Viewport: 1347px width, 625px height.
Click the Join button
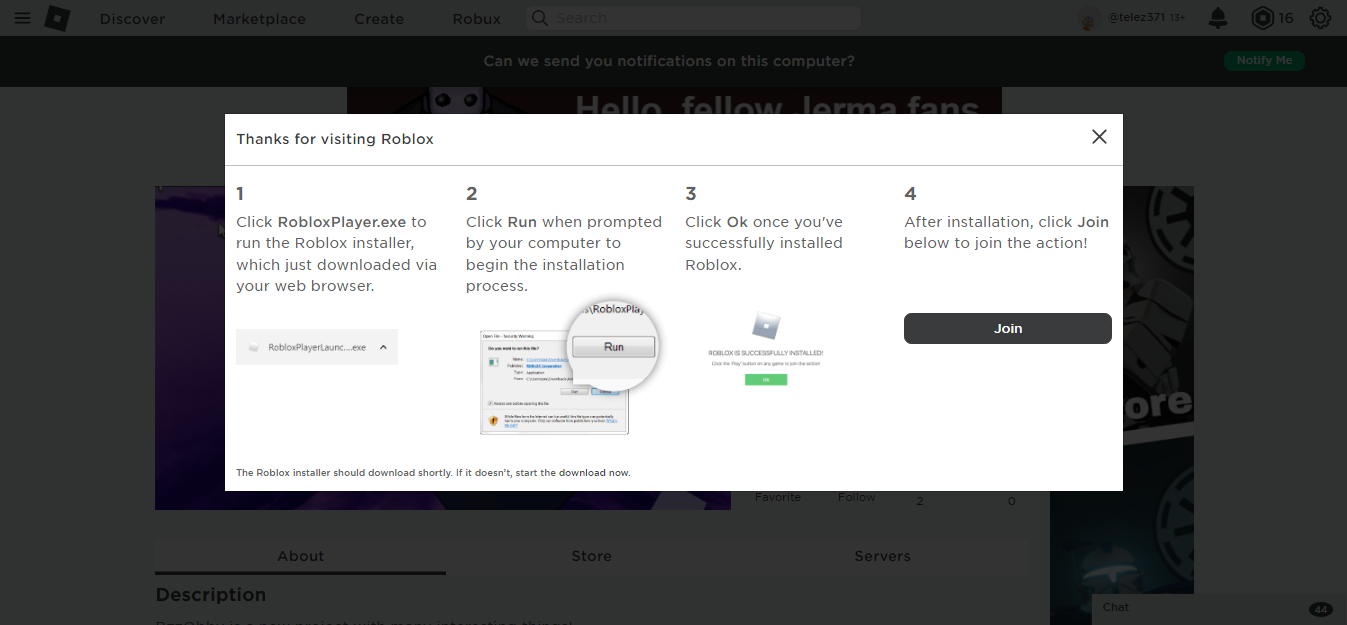tap(1008, 328)
